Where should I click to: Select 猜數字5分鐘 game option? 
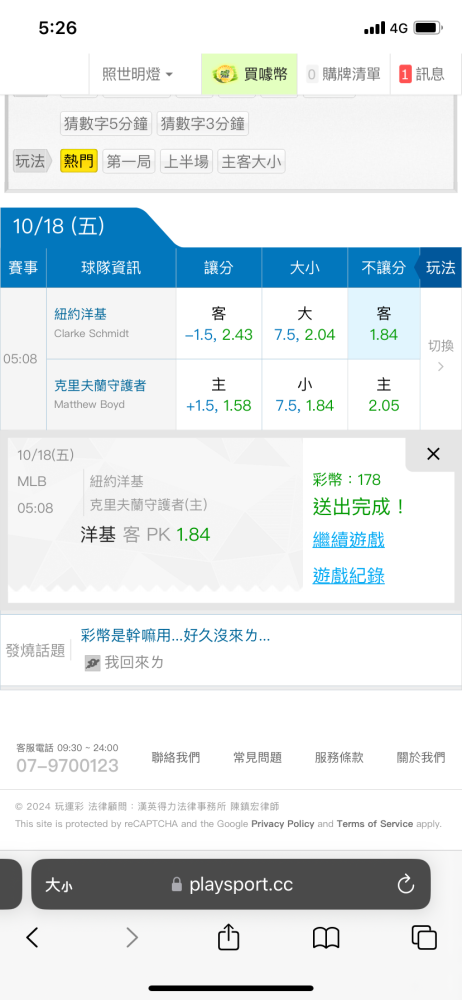click(107, 124)
